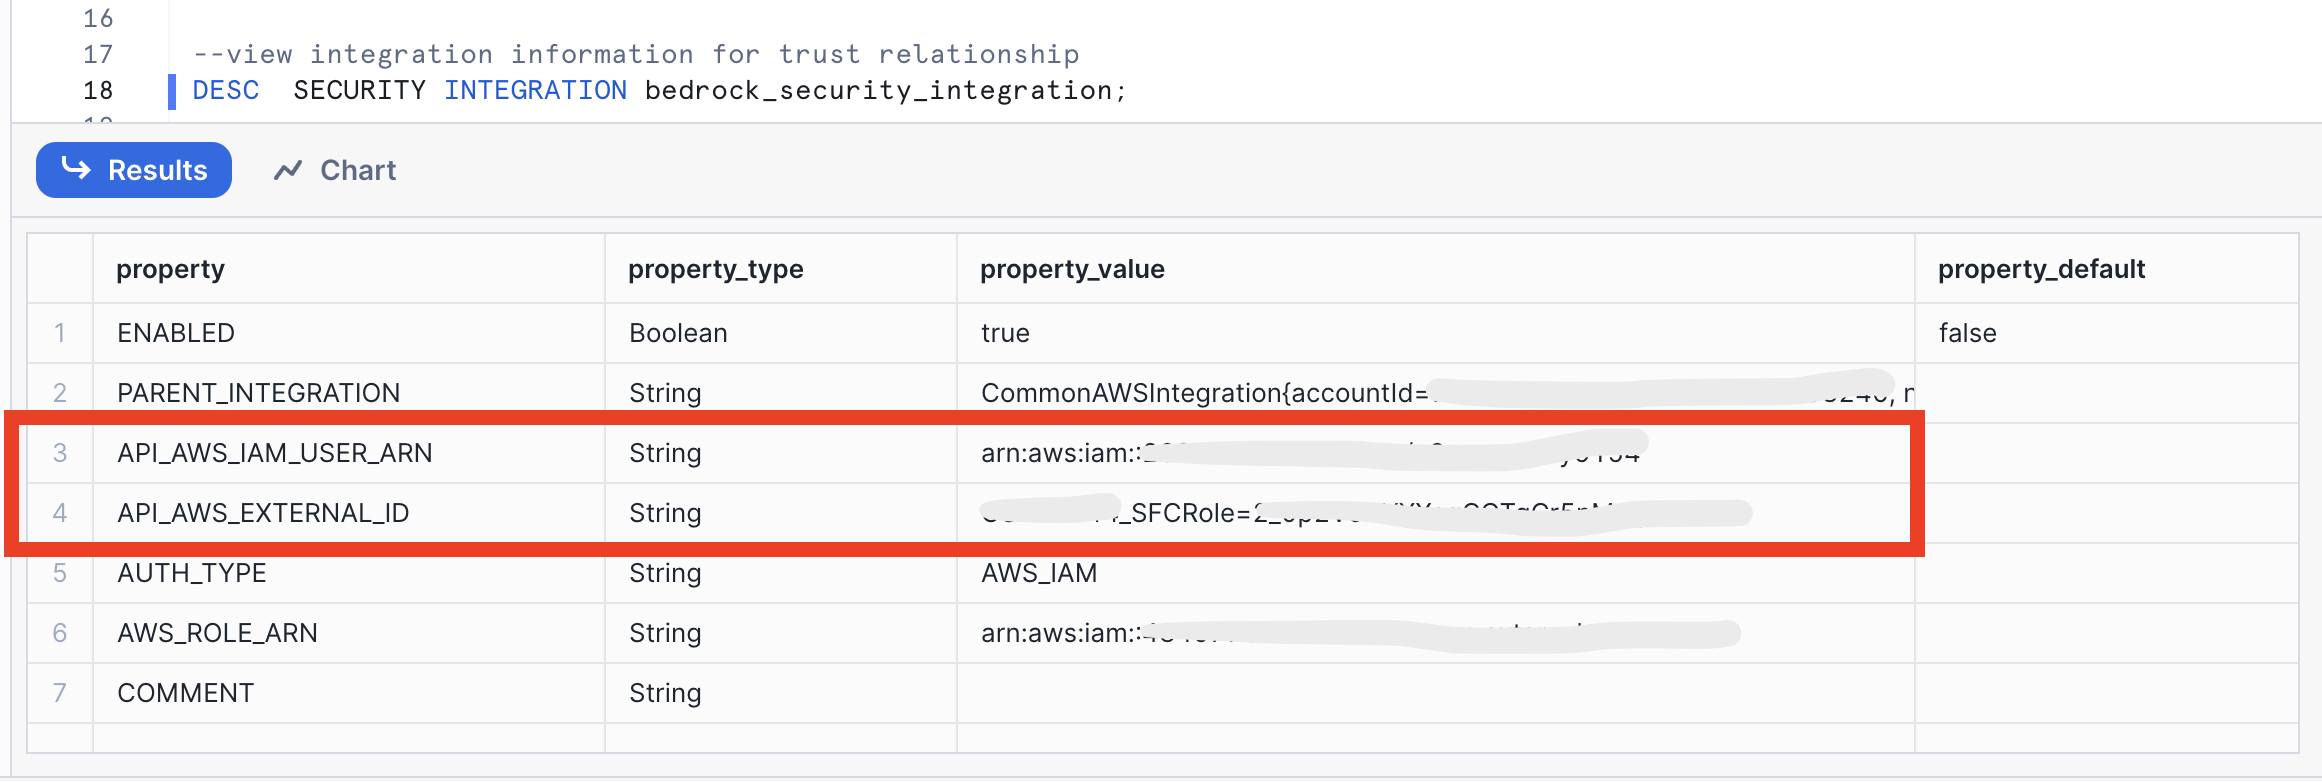Click the property_value column header

[x=1072, y=269]
